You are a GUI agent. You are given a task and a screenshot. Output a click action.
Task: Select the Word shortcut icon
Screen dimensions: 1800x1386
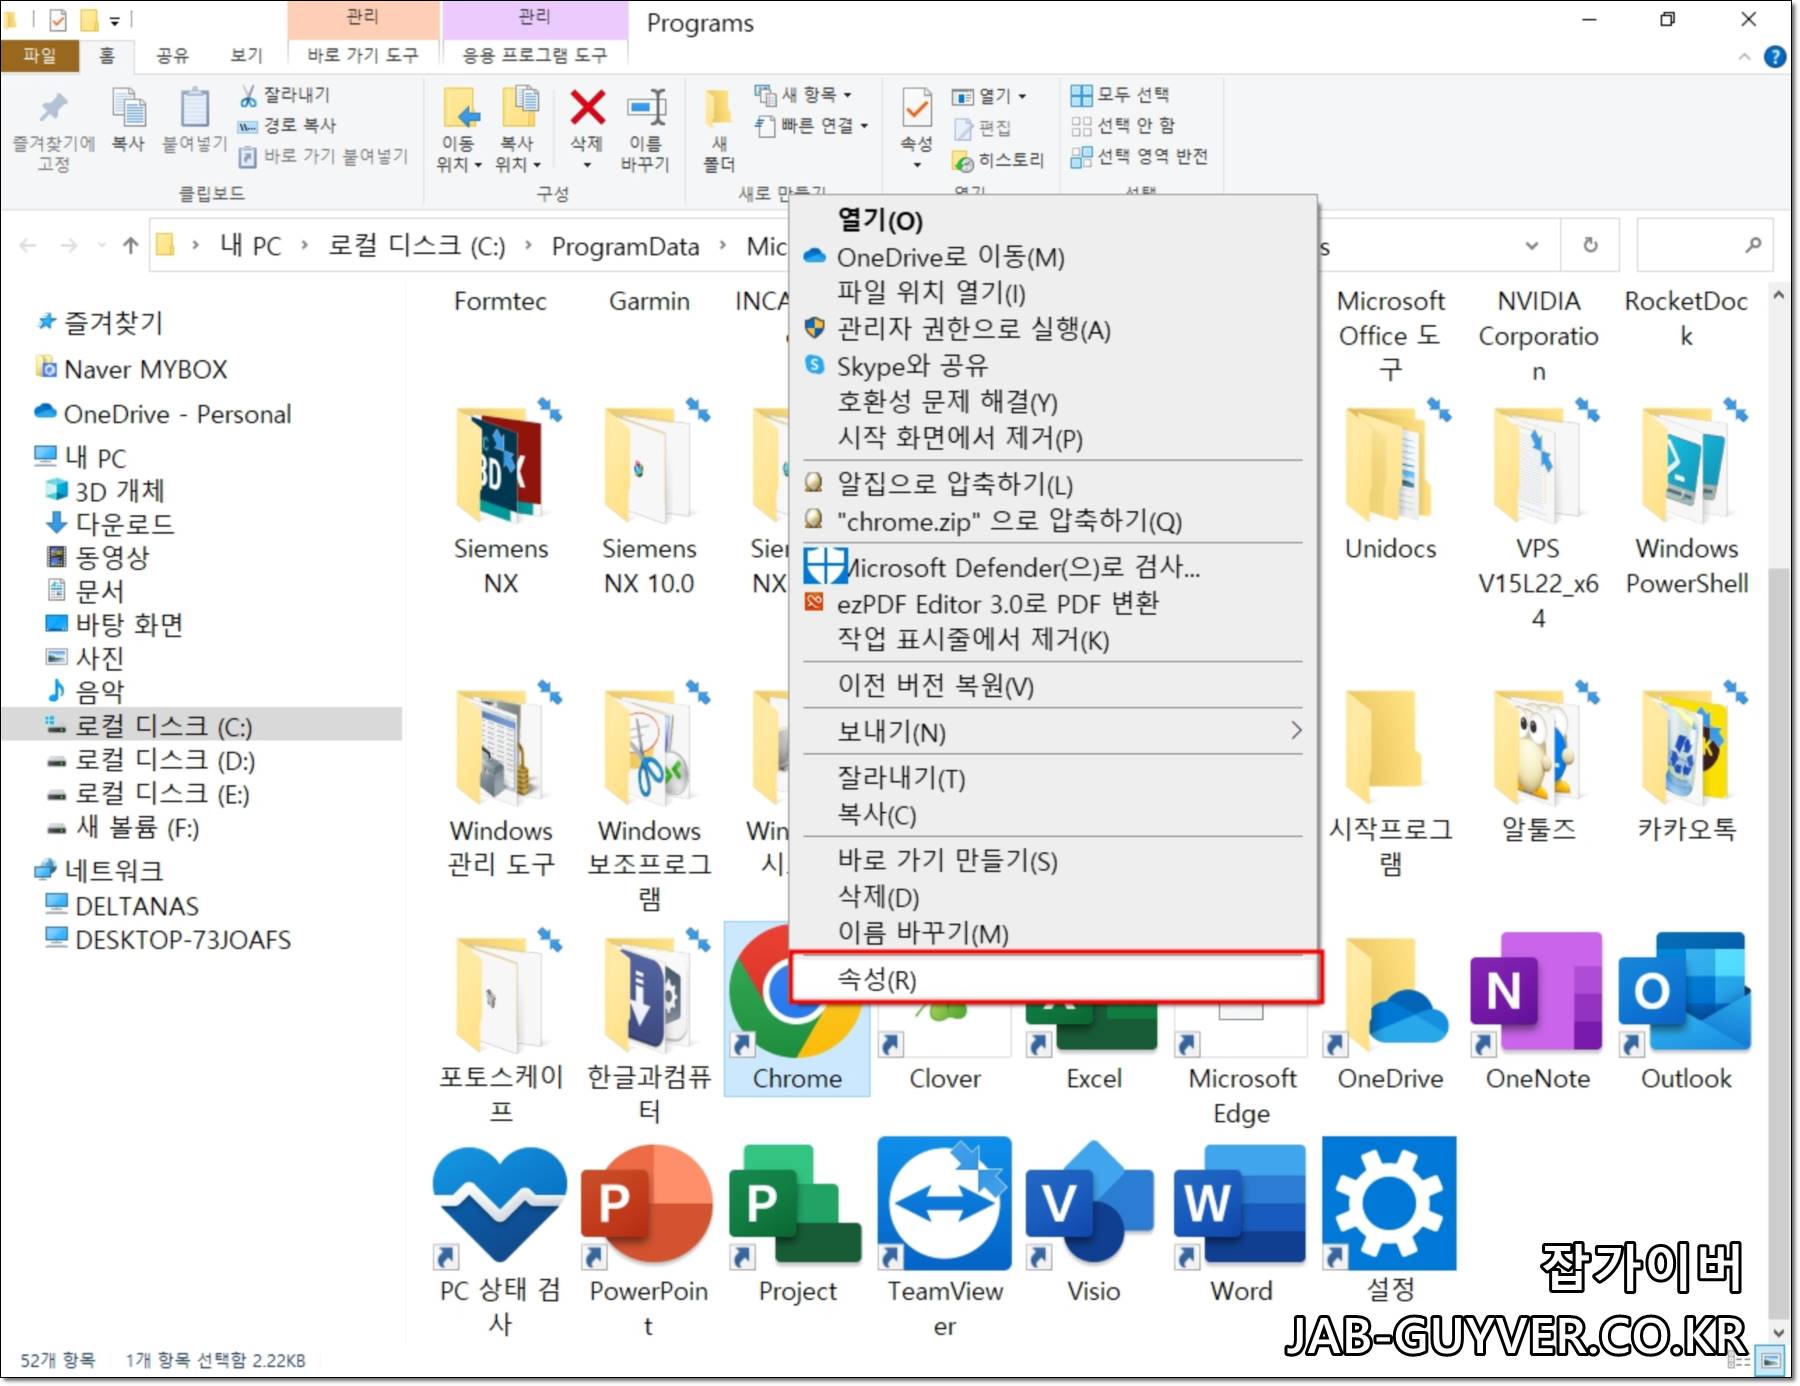point(1240,1206)
